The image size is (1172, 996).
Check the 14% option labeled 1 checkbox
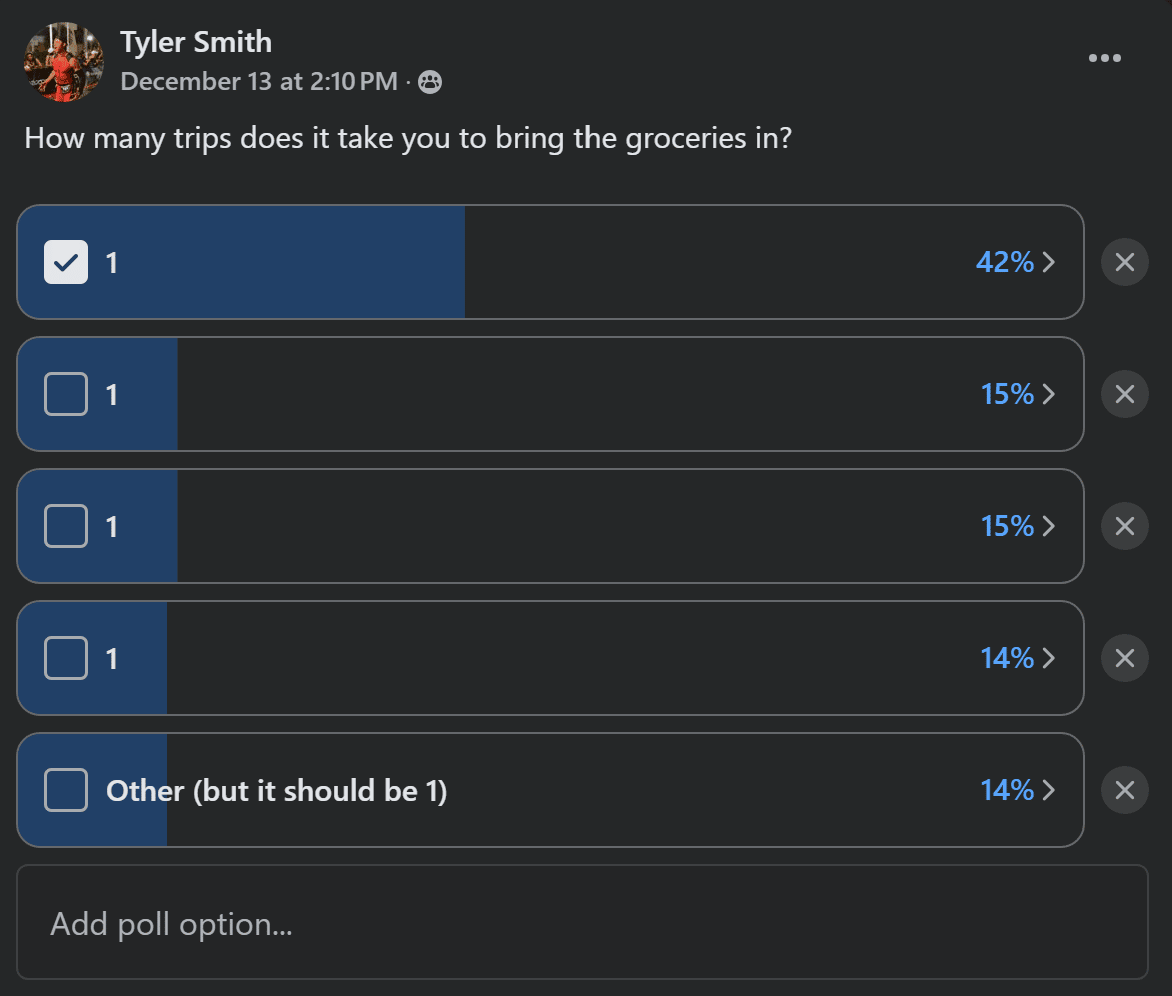(x=66, y=658)
